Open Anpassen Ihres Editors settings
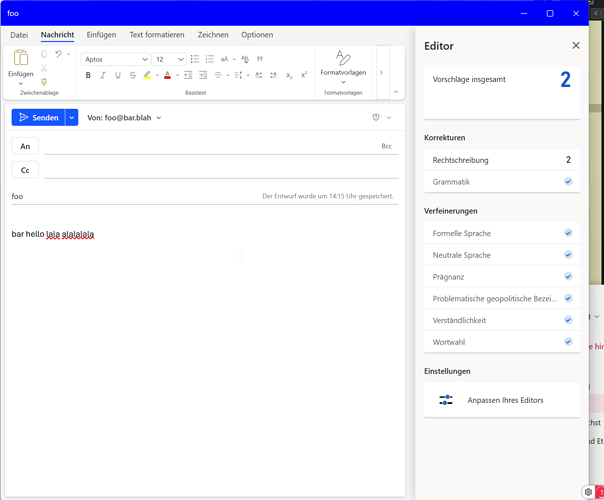 502,400
